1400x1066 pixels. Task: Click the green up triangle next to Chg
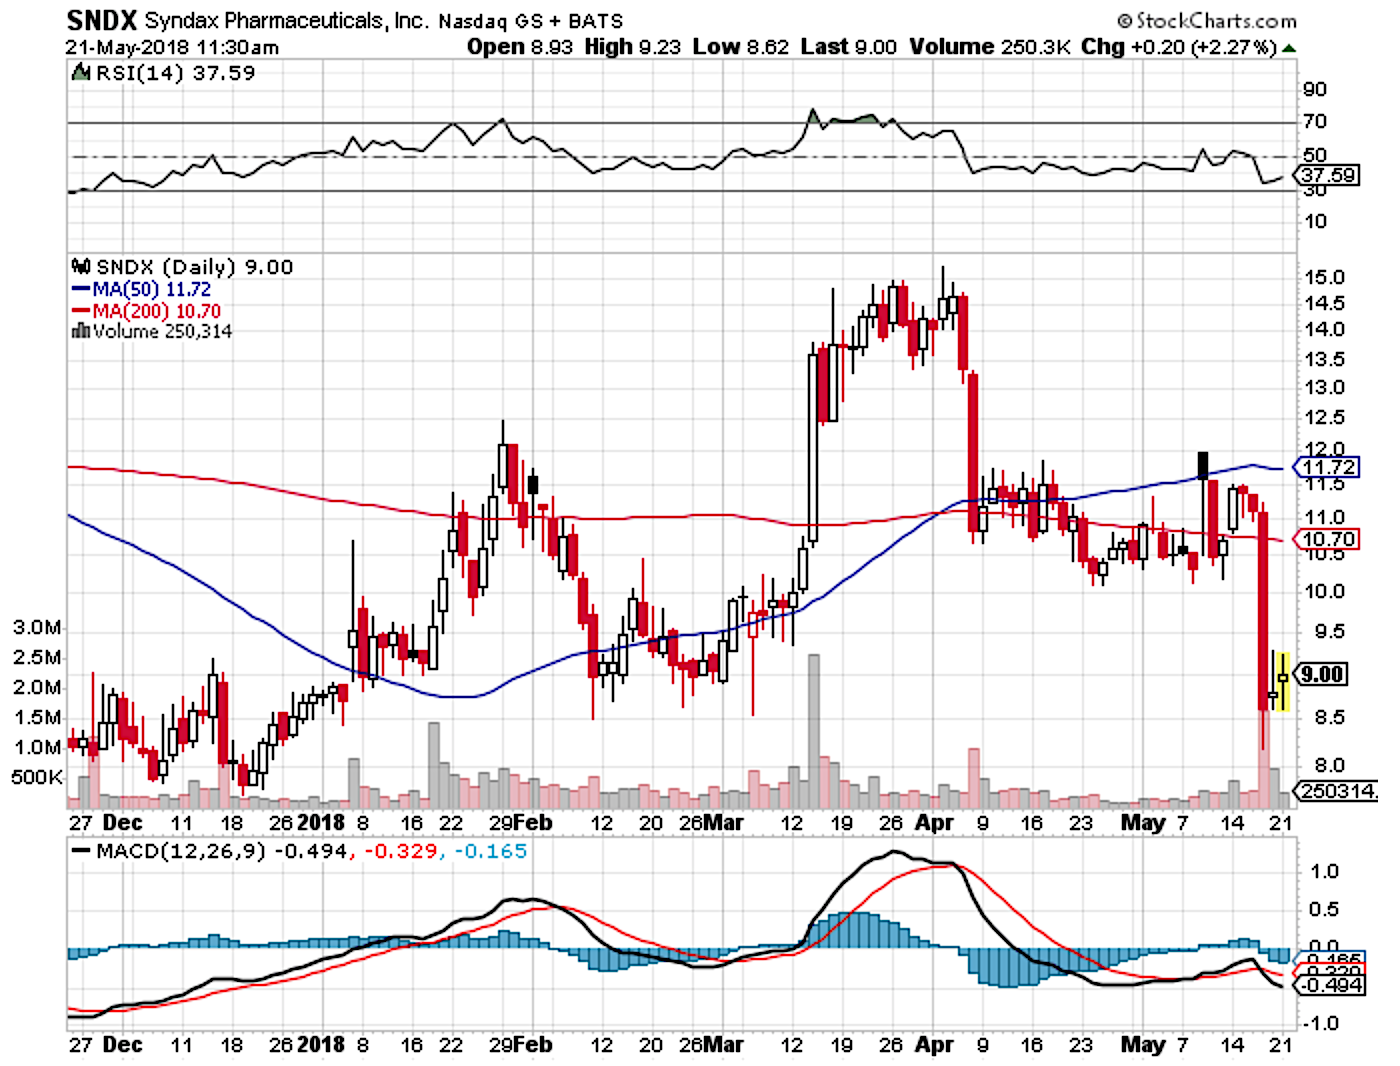[x=1289, y=48]
